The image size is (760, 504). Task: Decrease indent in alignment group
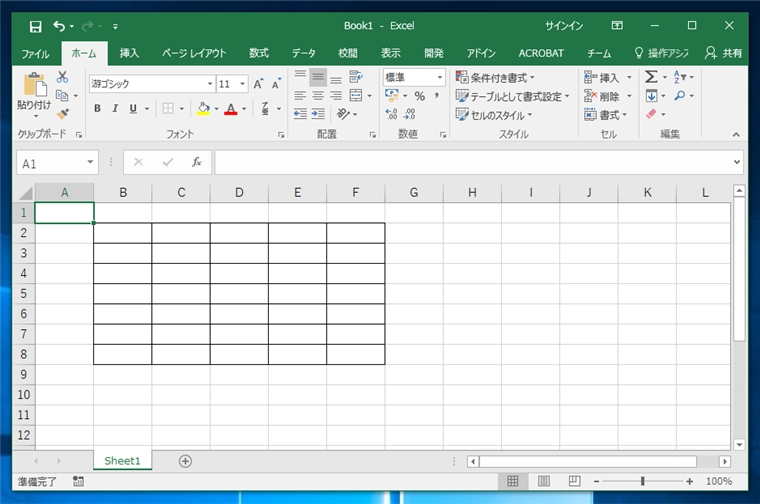pyautogui.click(x=301, y=114)
